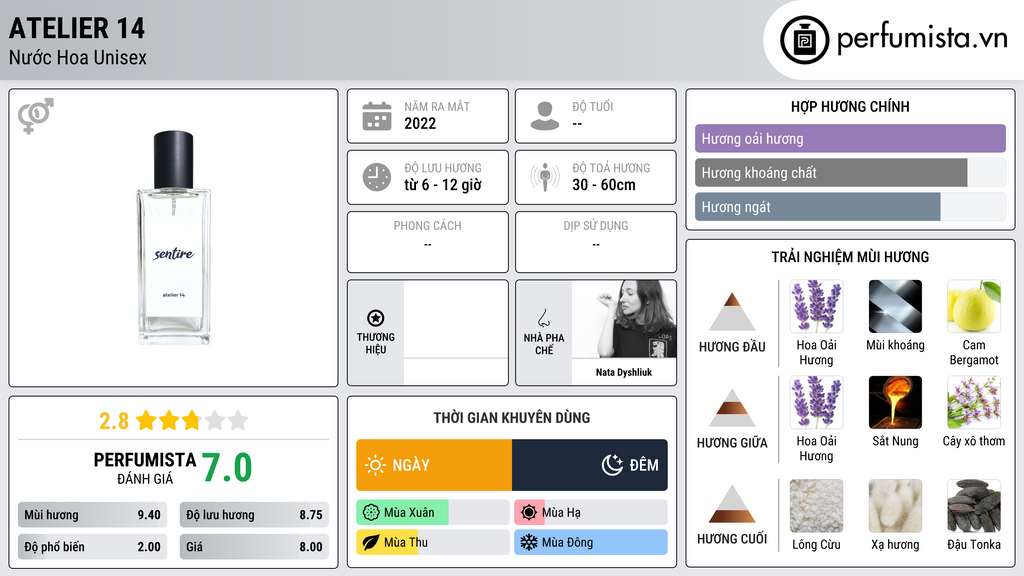Image resolution: width=1024 pixels, height=576 pixels.
Task: Select the Mùi khoáng note image
Action: (x=895, y=306)
